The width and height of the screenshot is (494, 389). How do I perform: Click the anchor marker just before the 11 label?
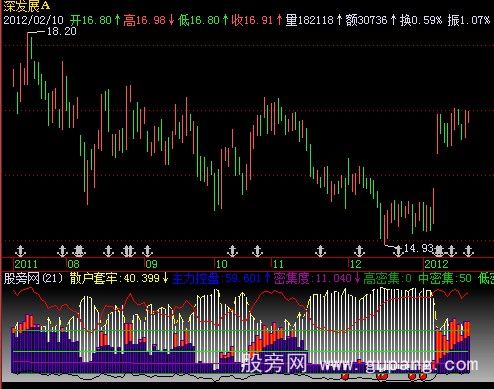point(257,251)
